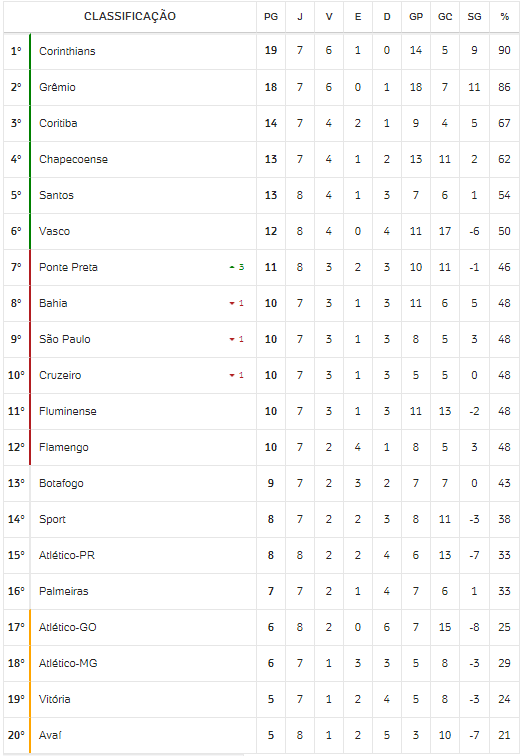Screen dimensions: 526x756
Task: Select the SG column header
Action: tap(474, 17)
